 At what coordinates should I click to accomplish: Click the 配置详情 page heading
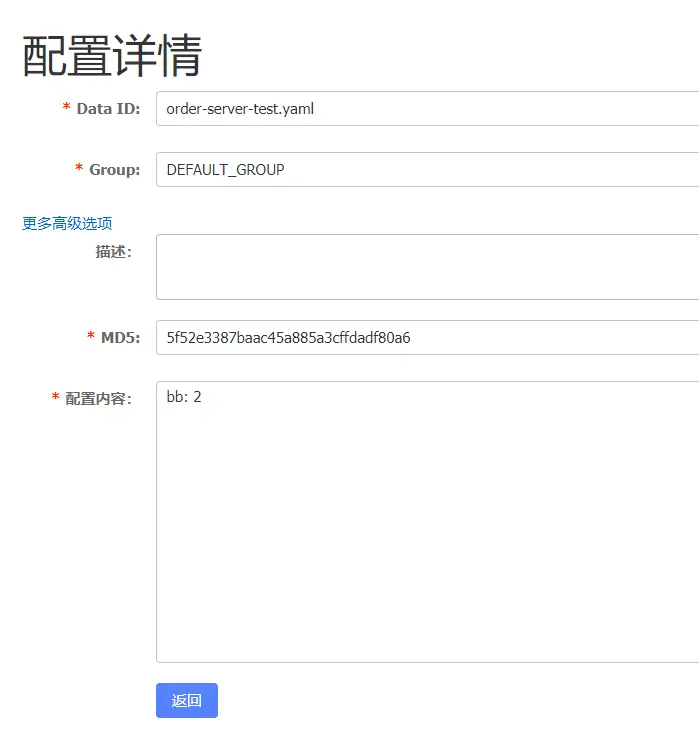point(112,56)
